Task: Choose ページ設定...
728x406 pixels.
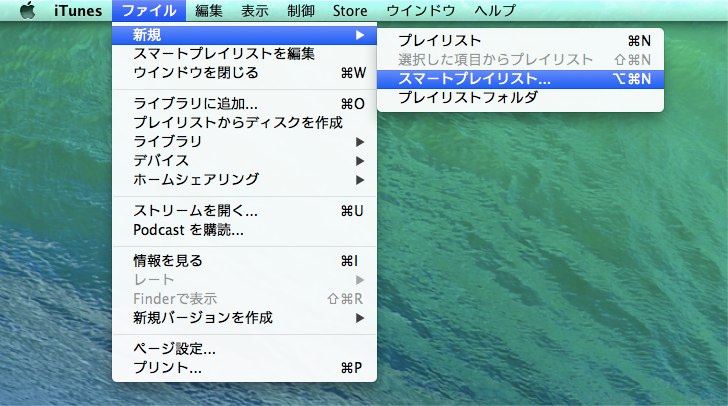Action: click(x=244, y=348)
